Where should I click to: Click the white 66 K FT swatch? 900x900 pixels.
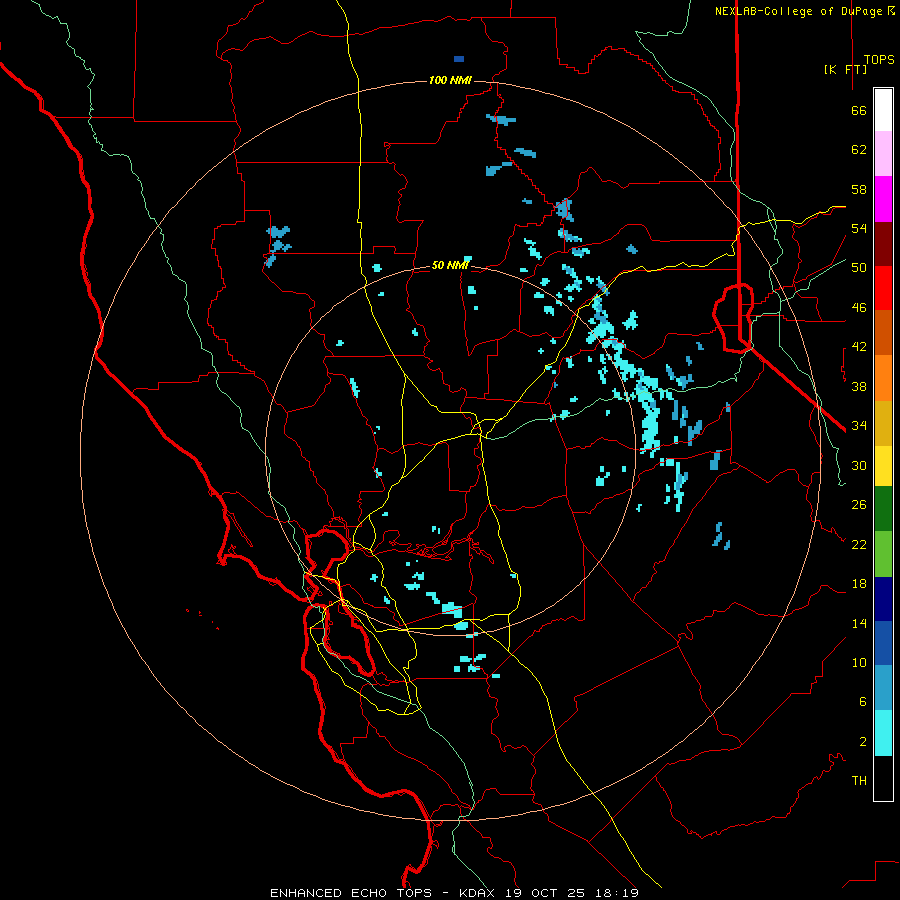[x=883, y=110]
